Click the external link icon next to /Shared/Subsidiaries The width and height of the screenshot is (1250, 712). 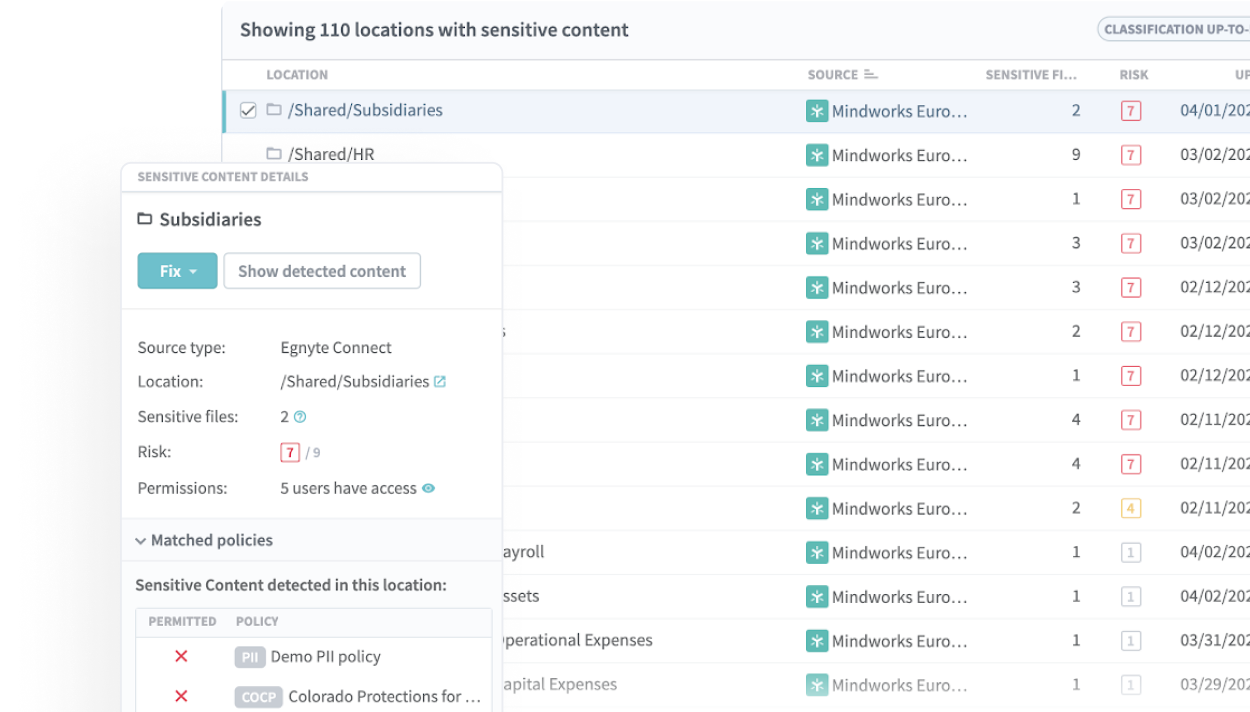440,382
